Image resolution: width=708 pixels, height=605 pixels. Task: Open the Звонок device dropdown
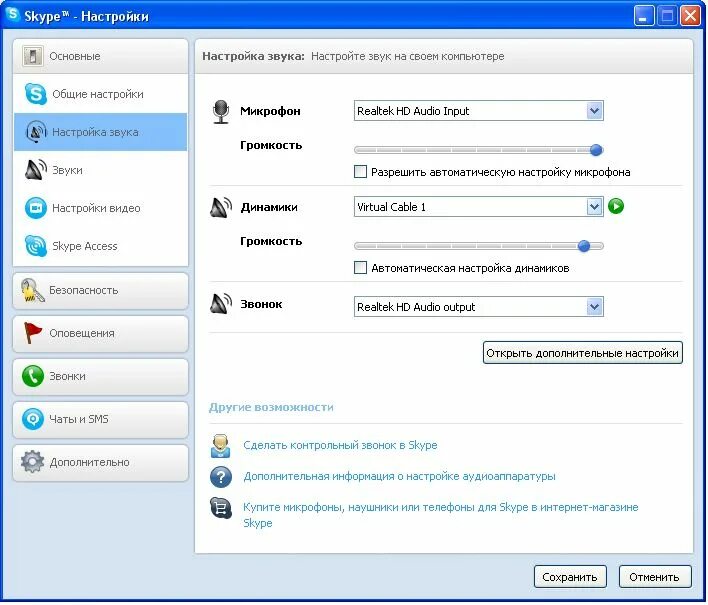click(x=479, y=307)
